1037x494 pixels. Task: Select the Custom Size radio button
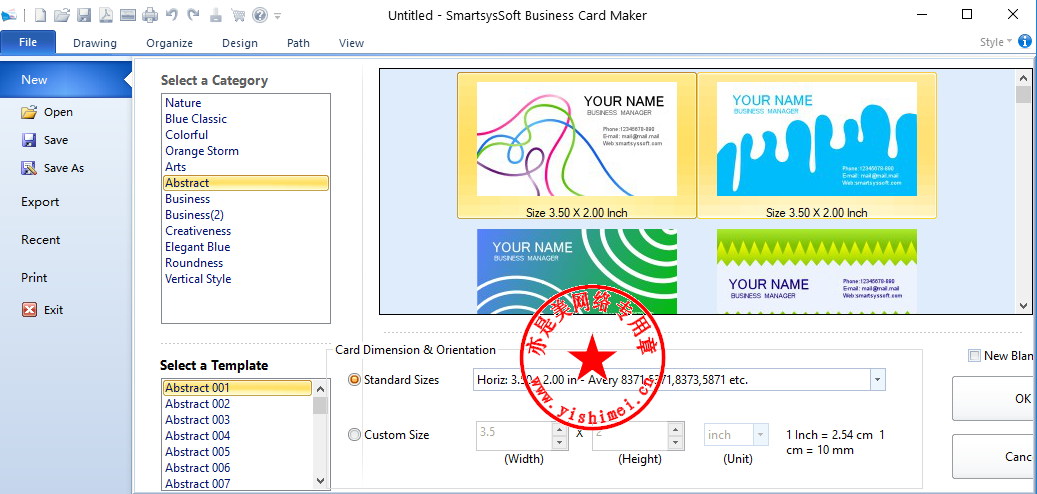(354, 434)
